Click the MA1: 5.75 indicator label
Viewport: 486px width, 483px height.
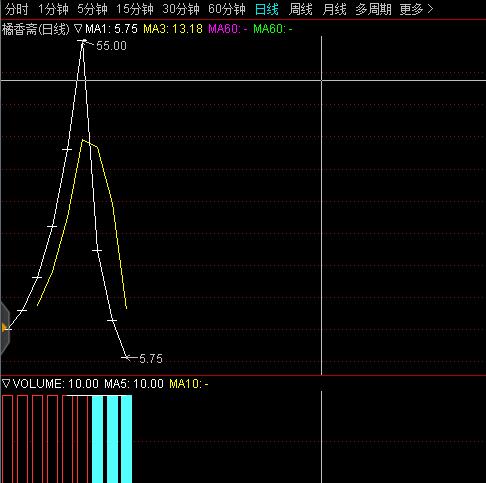111,29
